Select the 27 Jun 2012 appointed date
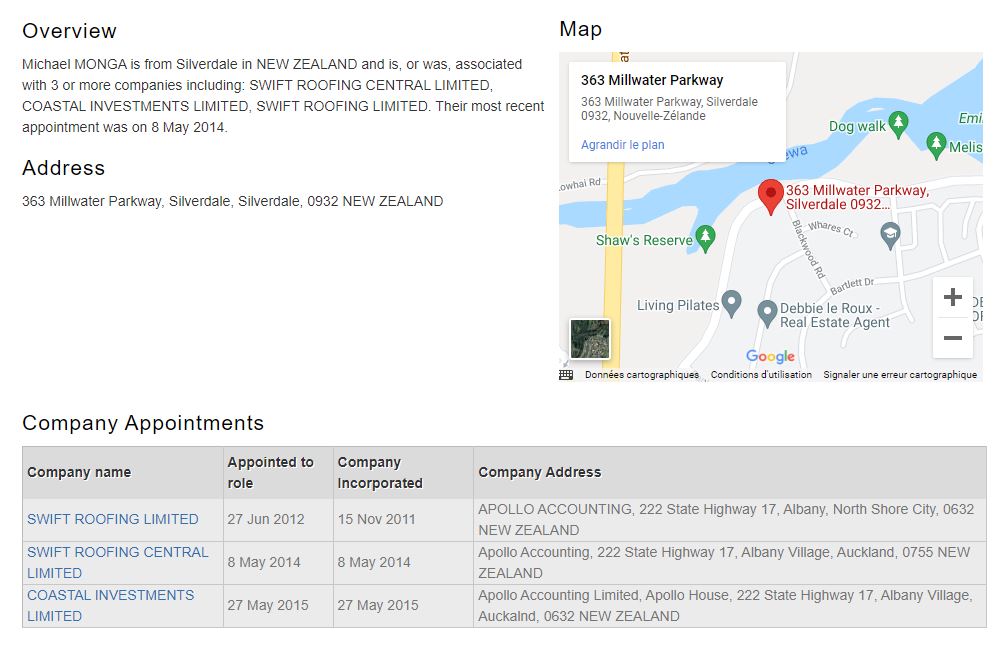Viewport: 1005px width, 650px height. (266, 519)
